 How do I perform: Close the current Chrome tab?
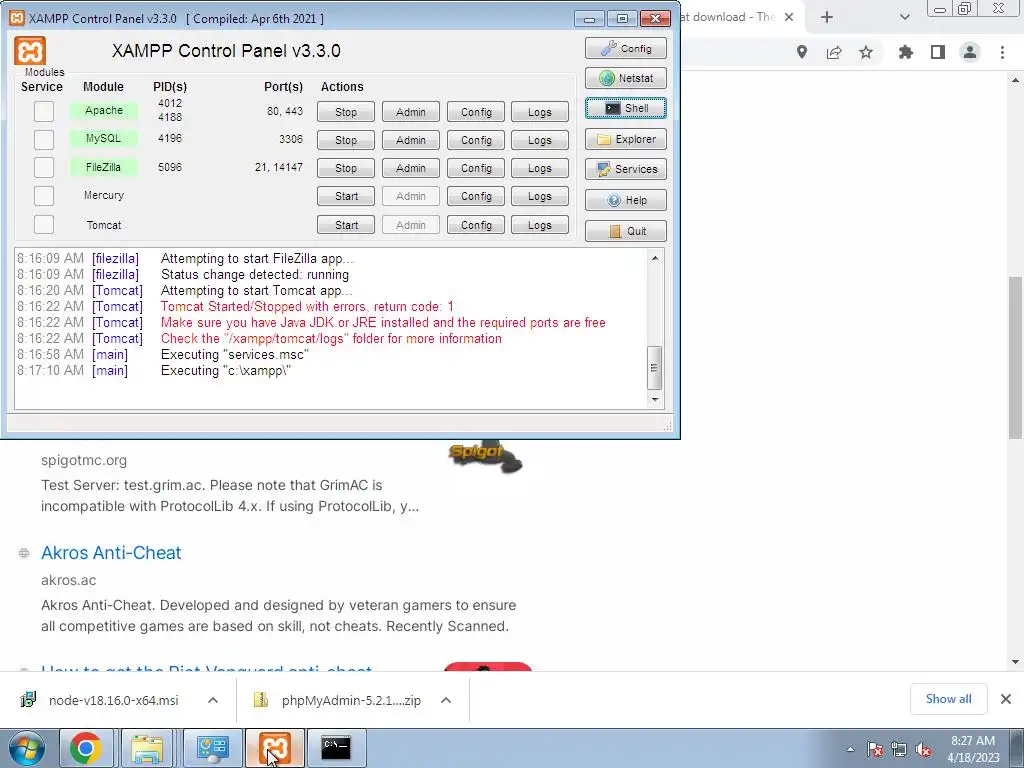tap(789, 17)
